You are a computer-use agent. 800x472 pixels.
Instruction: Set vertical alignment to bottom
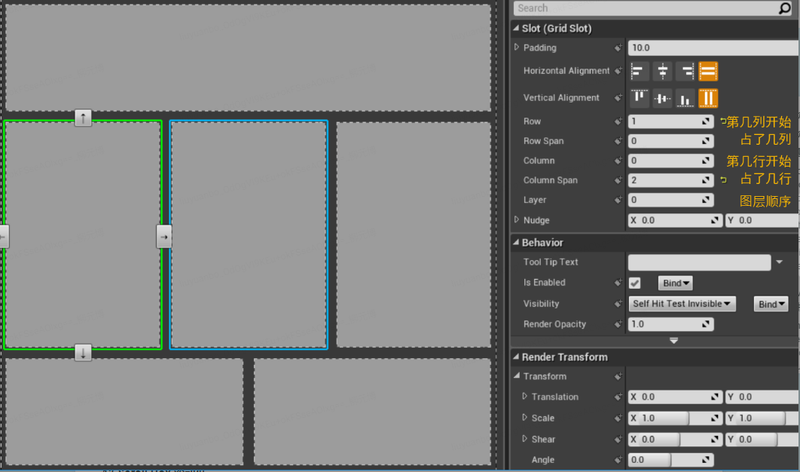(685, 98)
